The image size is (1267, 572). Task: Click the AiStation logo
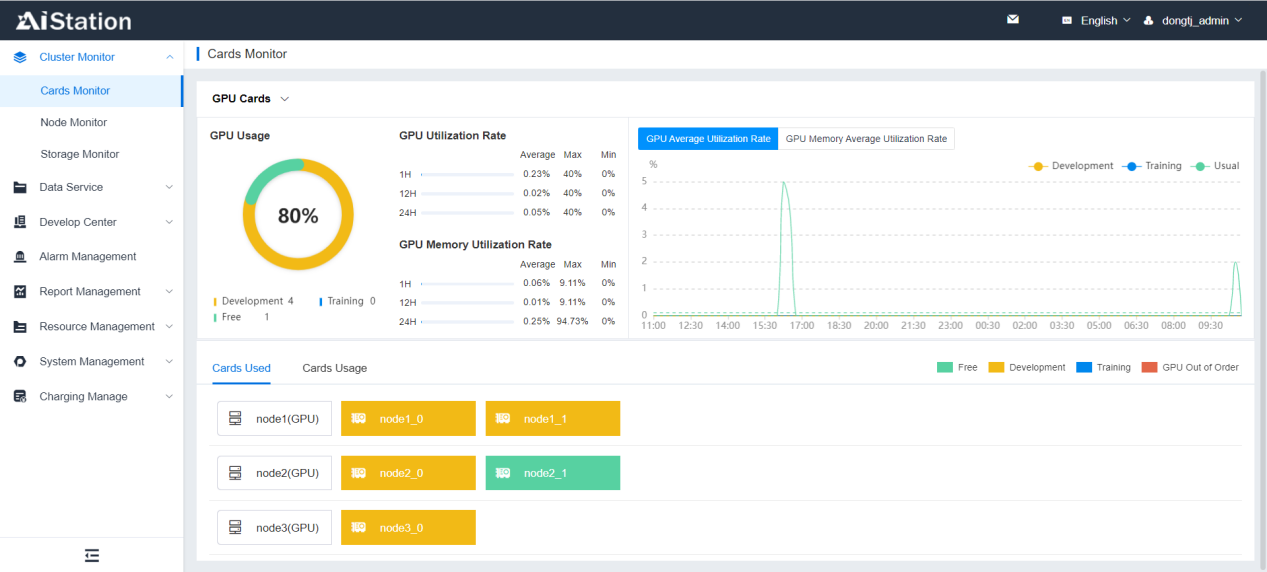point(74,21)
